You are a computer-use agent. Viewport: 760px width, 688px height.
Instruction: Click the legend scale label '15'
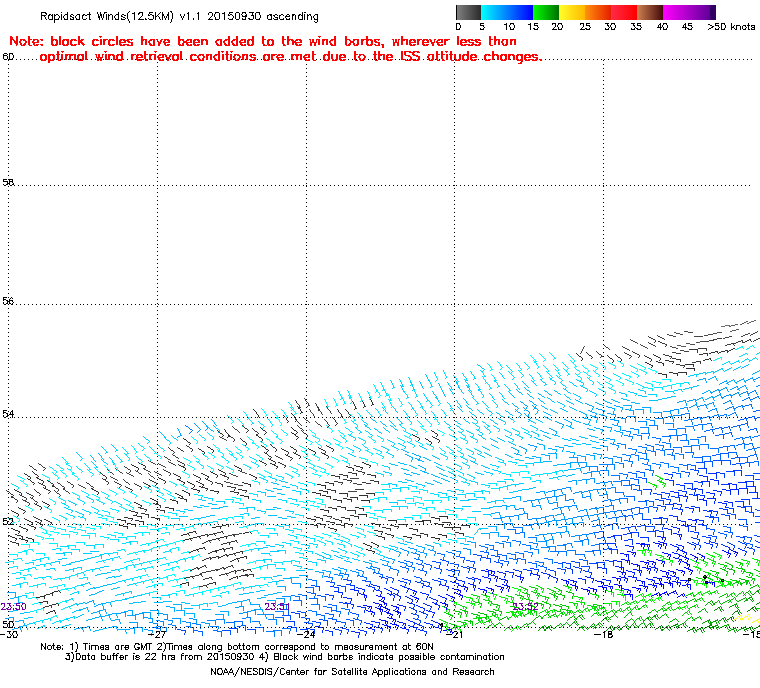point(533,27)
